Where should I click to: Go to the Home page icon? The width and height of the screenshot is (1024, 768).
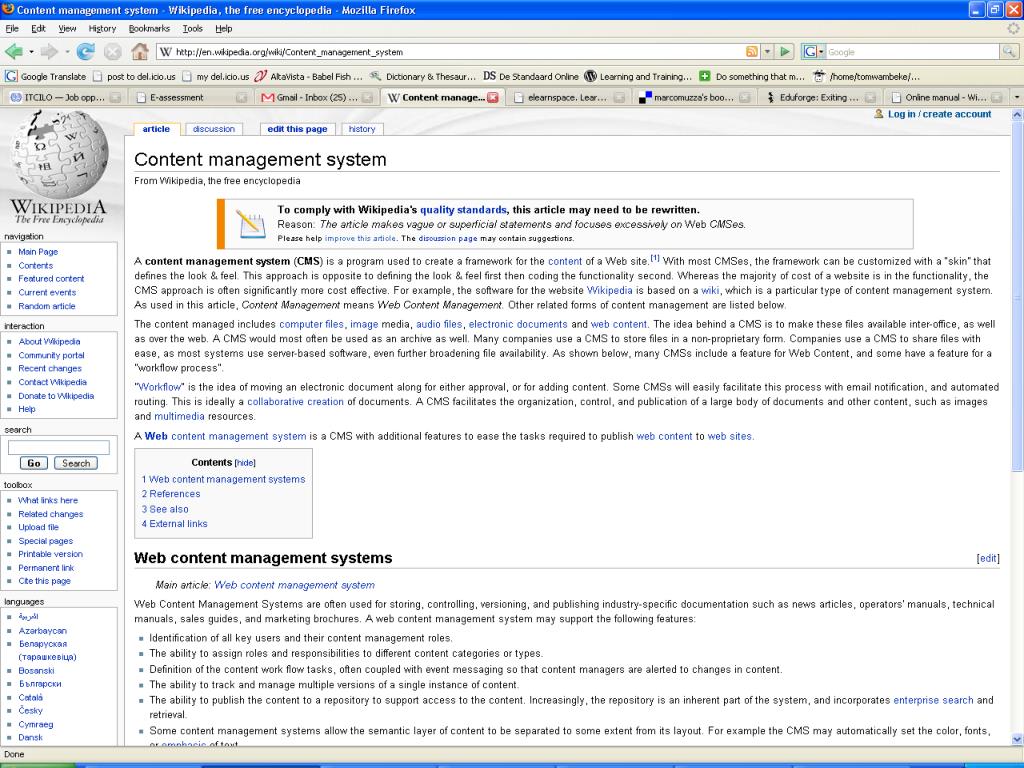(140, 52)
